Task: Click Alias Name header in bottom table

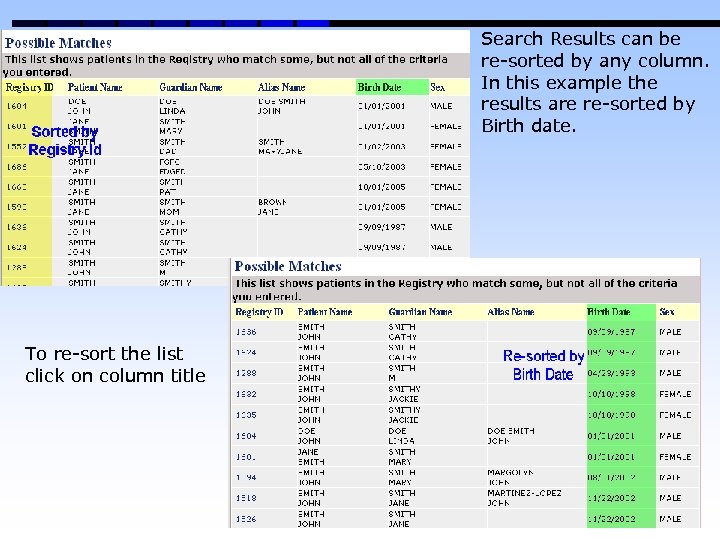Action: click(511, 312)
